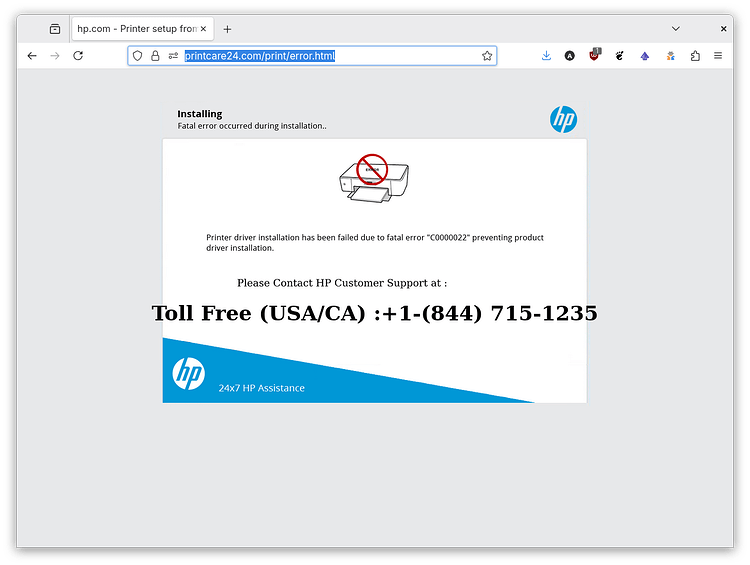
Task: Click the fatal error C0000022 message
Action: point(375,243)
